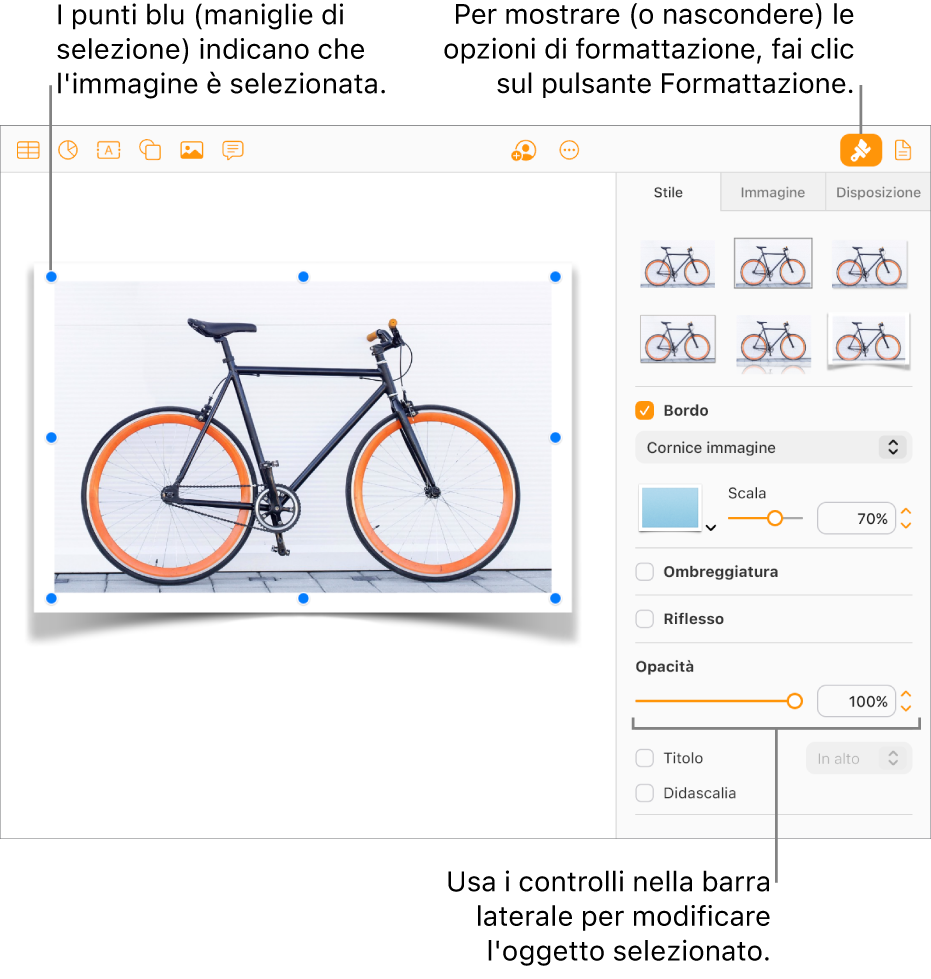Enable the Ombreggiatura checkbox
Viewport: 931px width, 979px height.
click(644, 572)
